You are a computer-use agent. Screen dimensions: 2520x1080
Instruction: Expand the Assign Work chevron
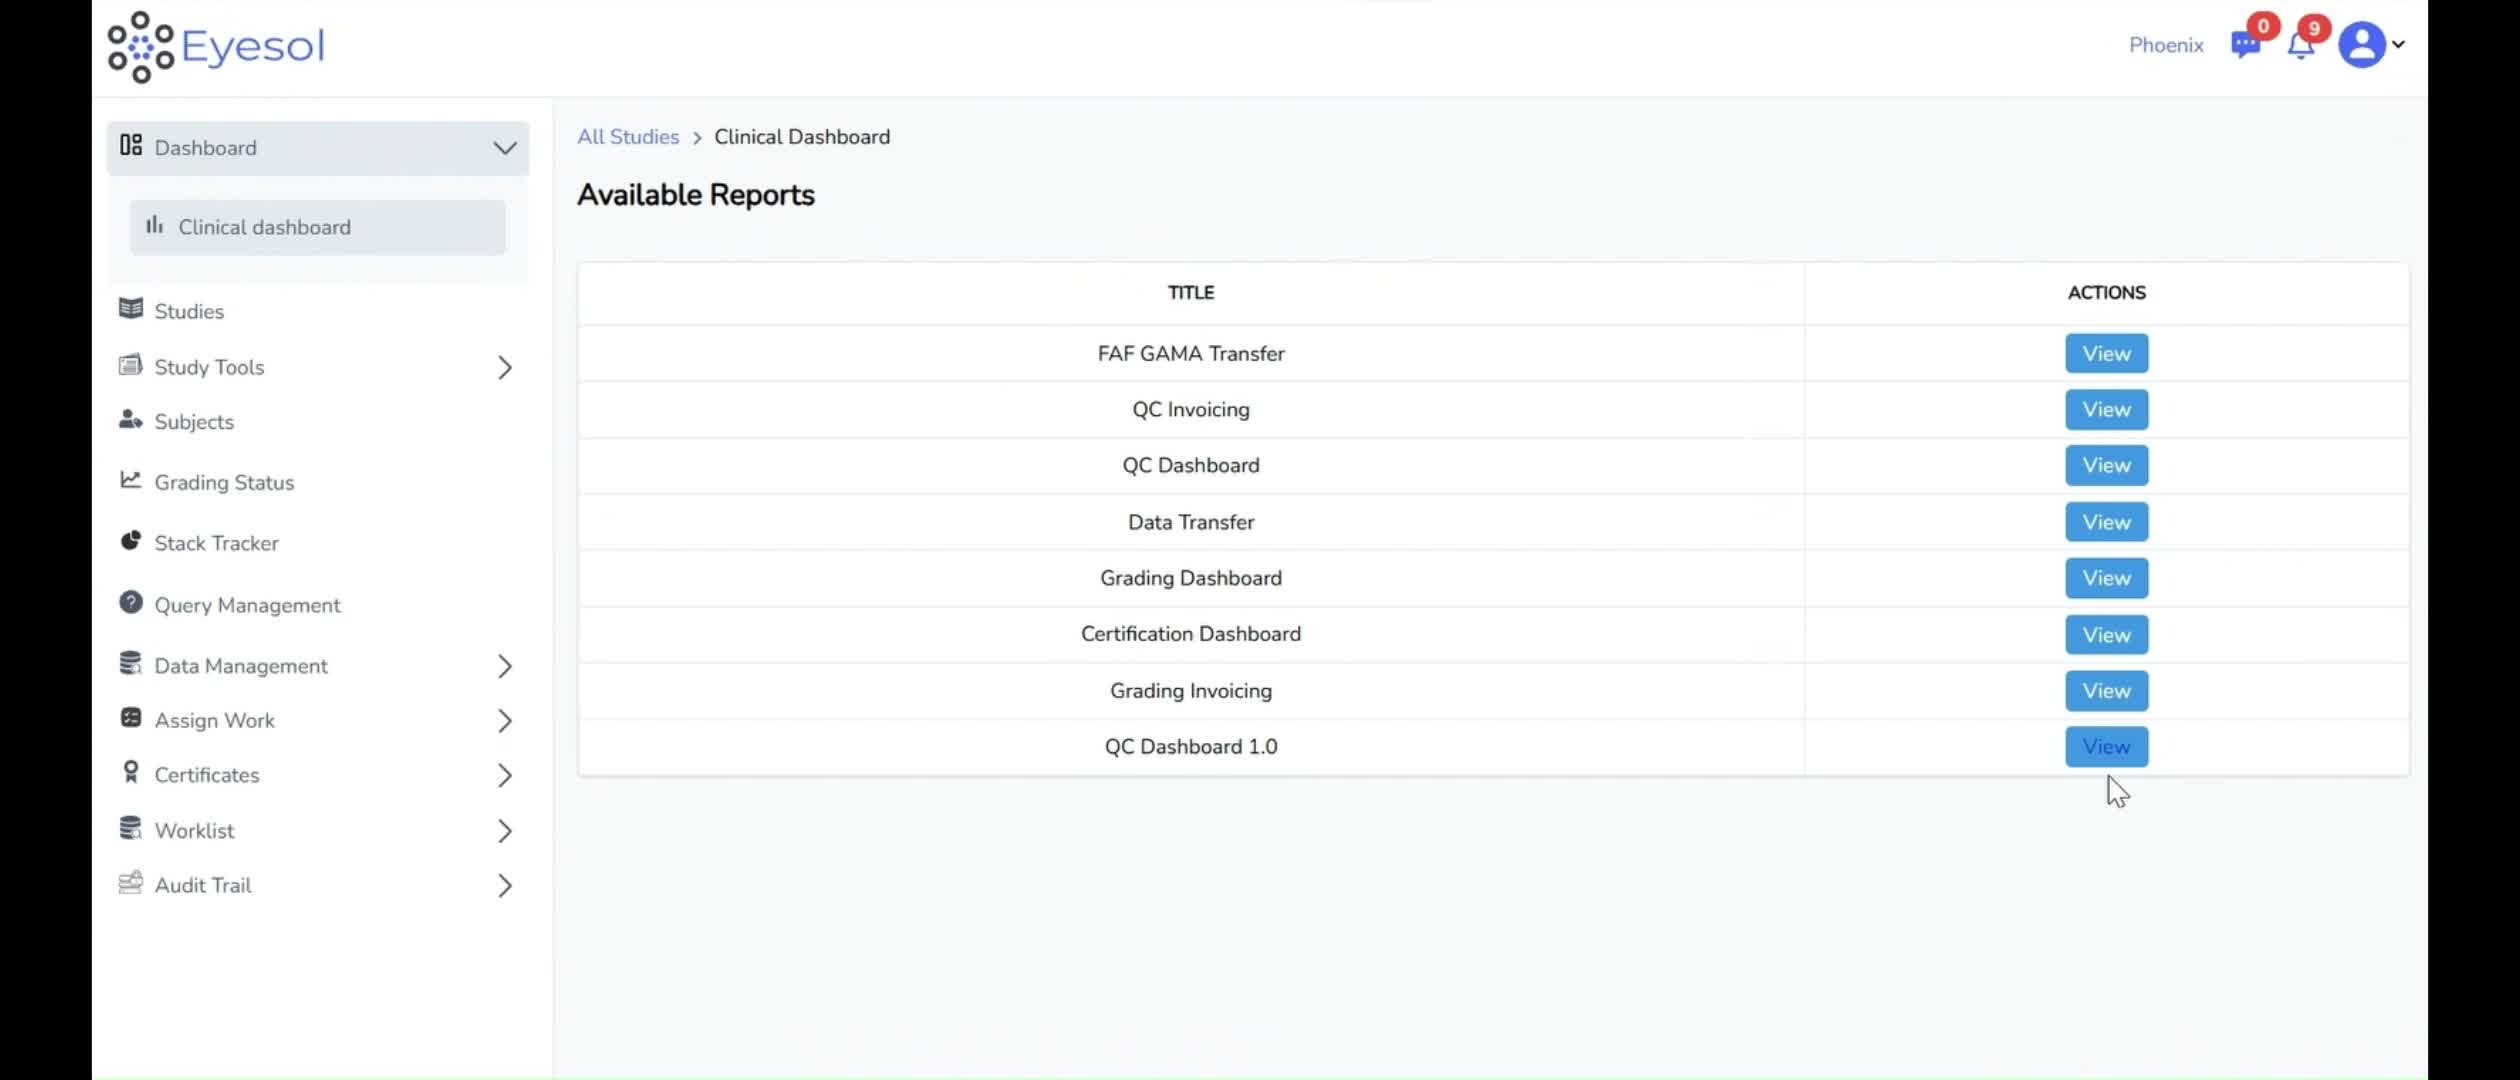tap(504, 721)
